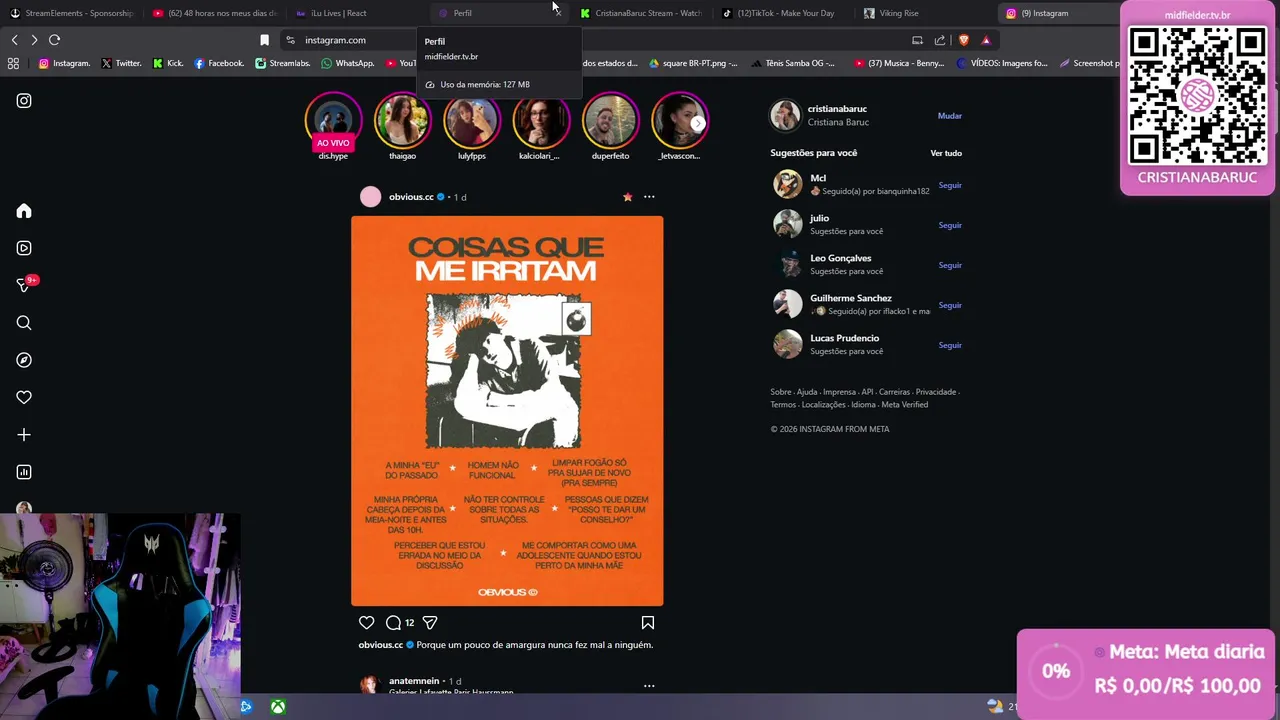The image size is (1280, 720).
Task: Click the weather icon in the taskbar
Action: point(995,706)
